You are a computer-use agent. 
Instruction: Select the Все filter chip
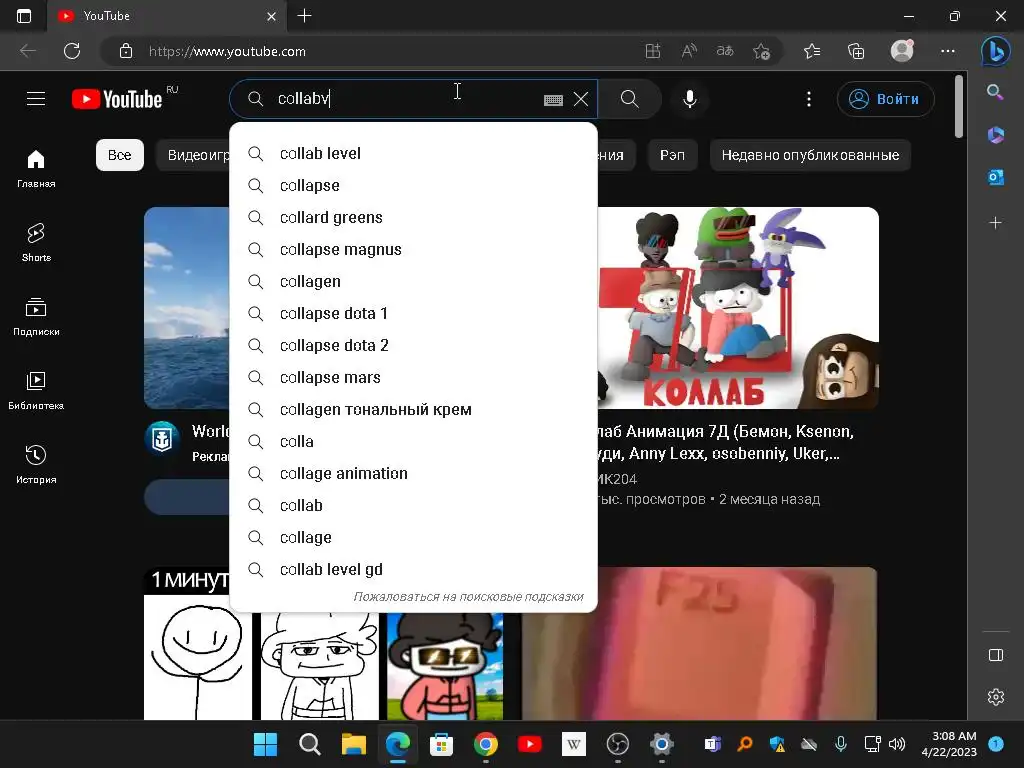pos(120,155)
